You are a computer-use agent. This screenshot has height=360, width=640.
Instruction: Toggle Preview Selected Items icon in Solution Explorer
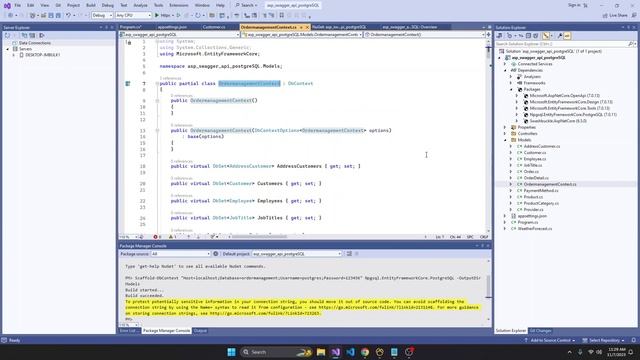pos(567,36)
